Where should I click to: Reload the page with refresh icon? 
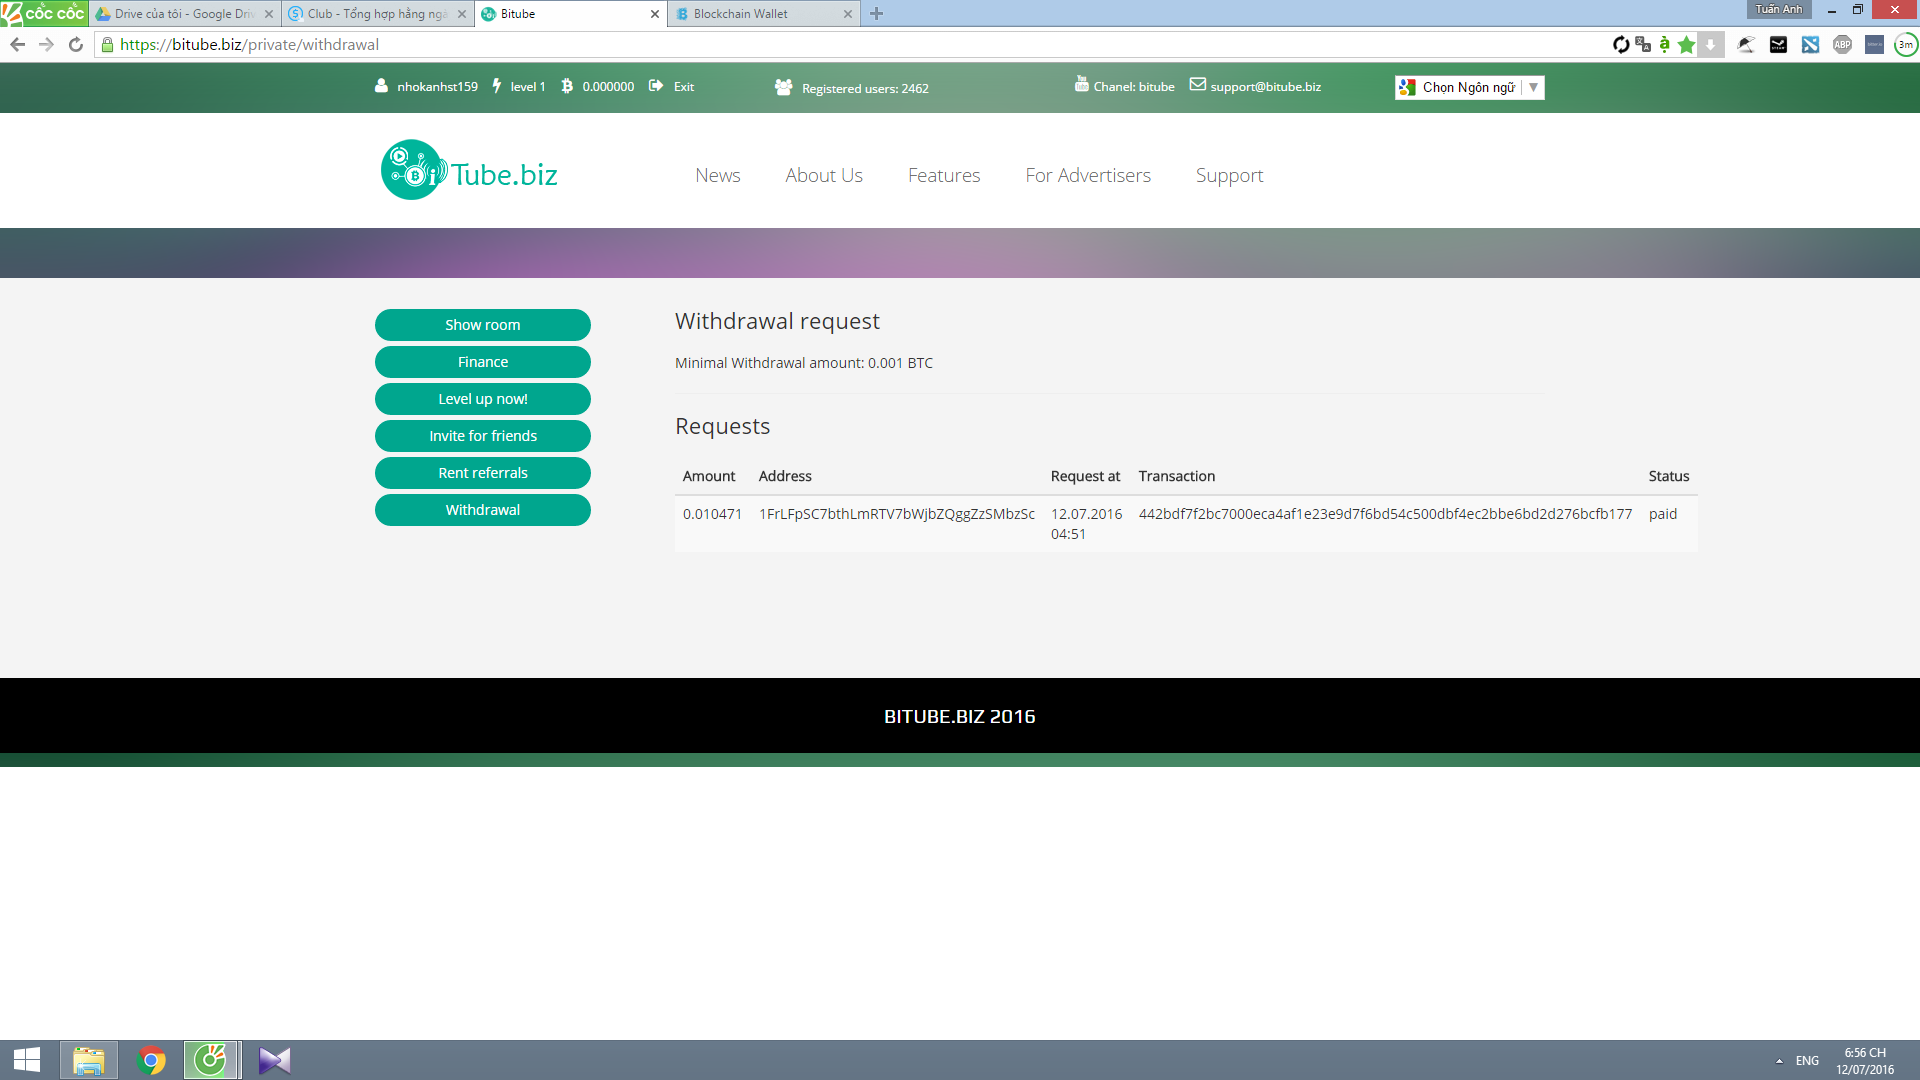(76, 44)
